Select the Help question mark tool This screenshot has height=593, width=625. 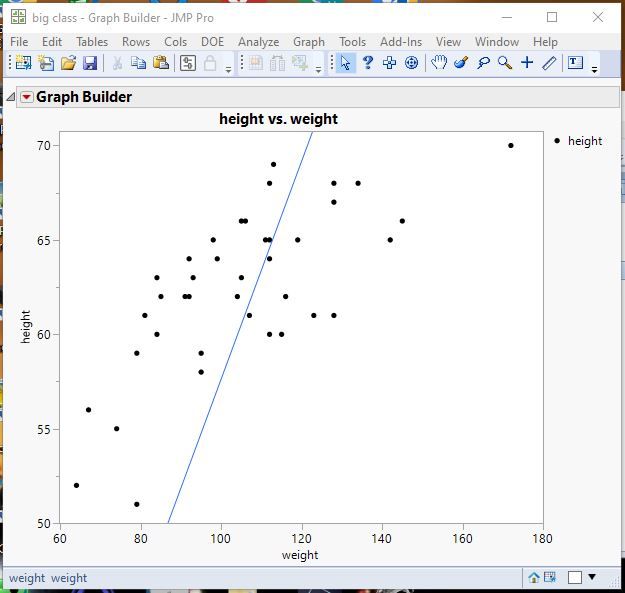(x=368, y=63)
